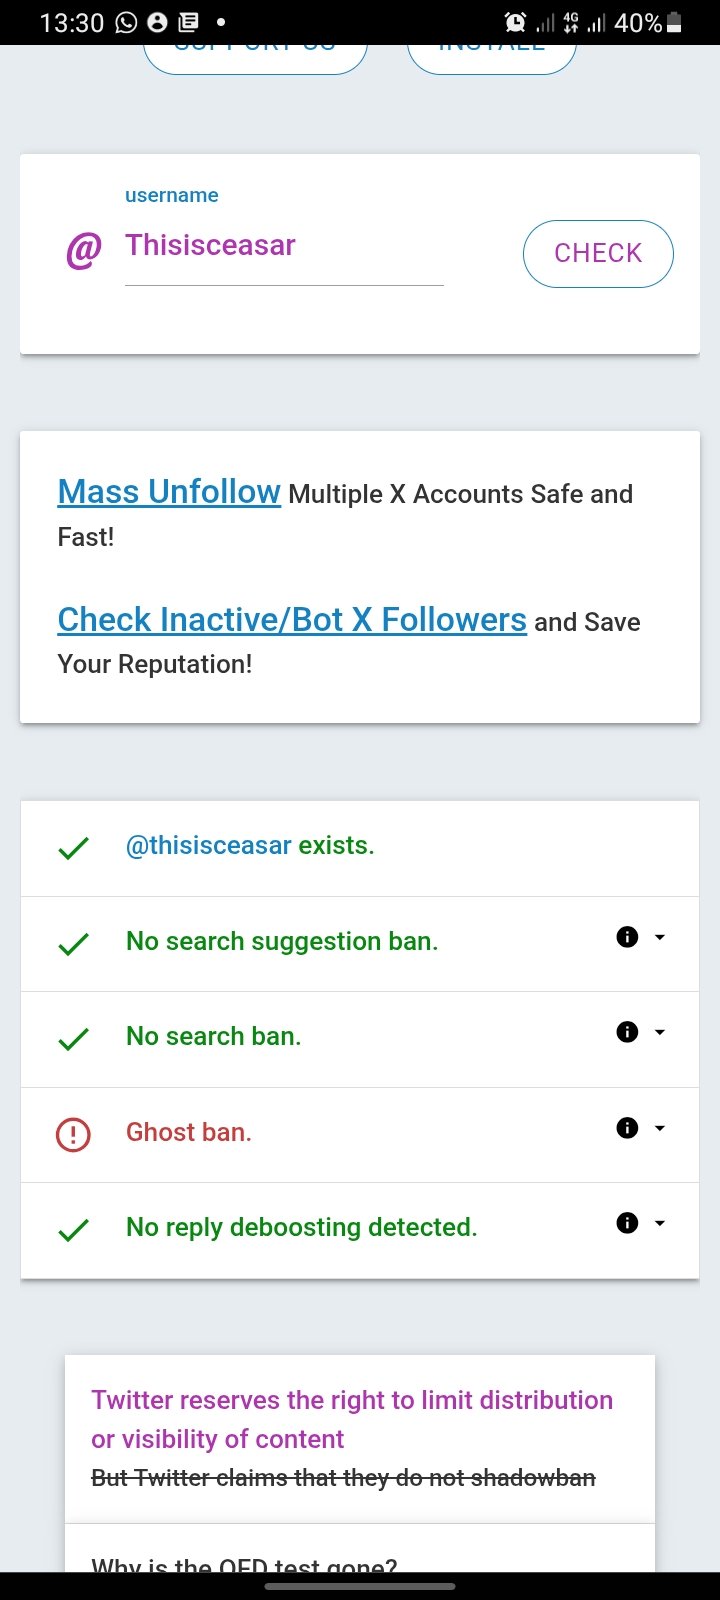Tap the alarm icon in status bar
The height and width of the screenshot is (1600, 720).
click(x=515, y=22)
